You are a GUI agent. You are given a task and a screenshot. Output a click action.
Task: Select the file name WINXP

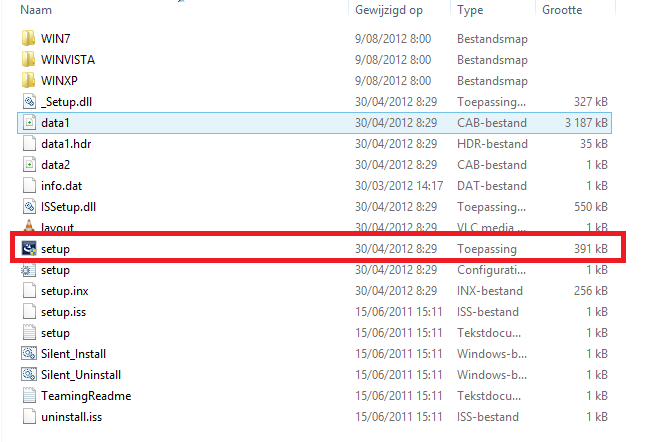coord(59,81)
